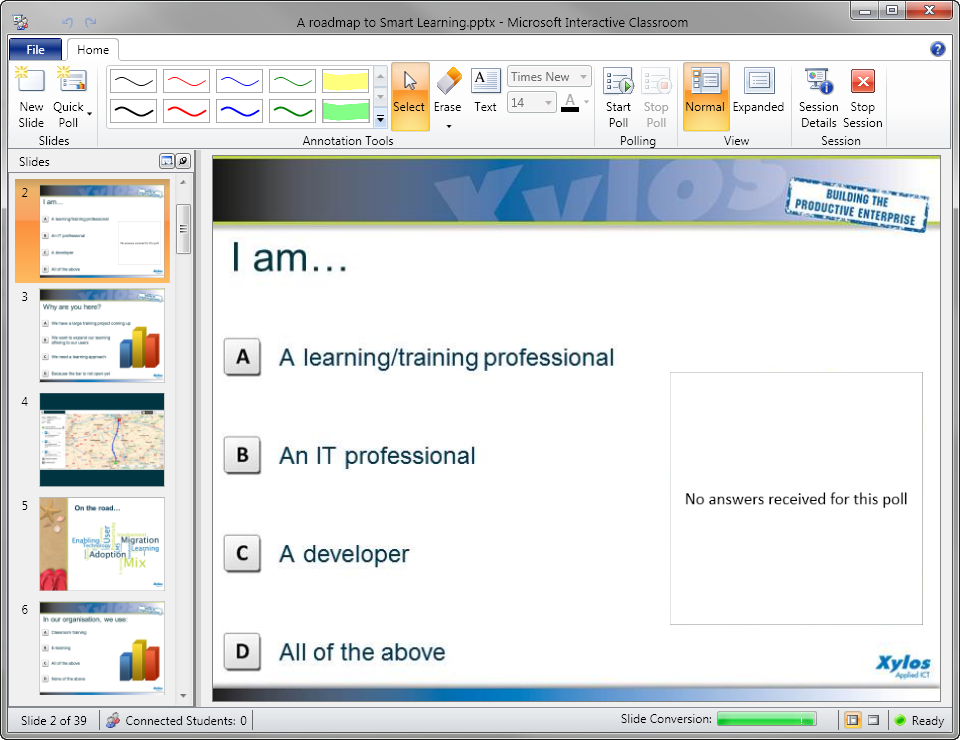Viewport: 960px width, 740px height.
Task: Click the slides panel scroll-up arrow
Action: pos(183,182)
